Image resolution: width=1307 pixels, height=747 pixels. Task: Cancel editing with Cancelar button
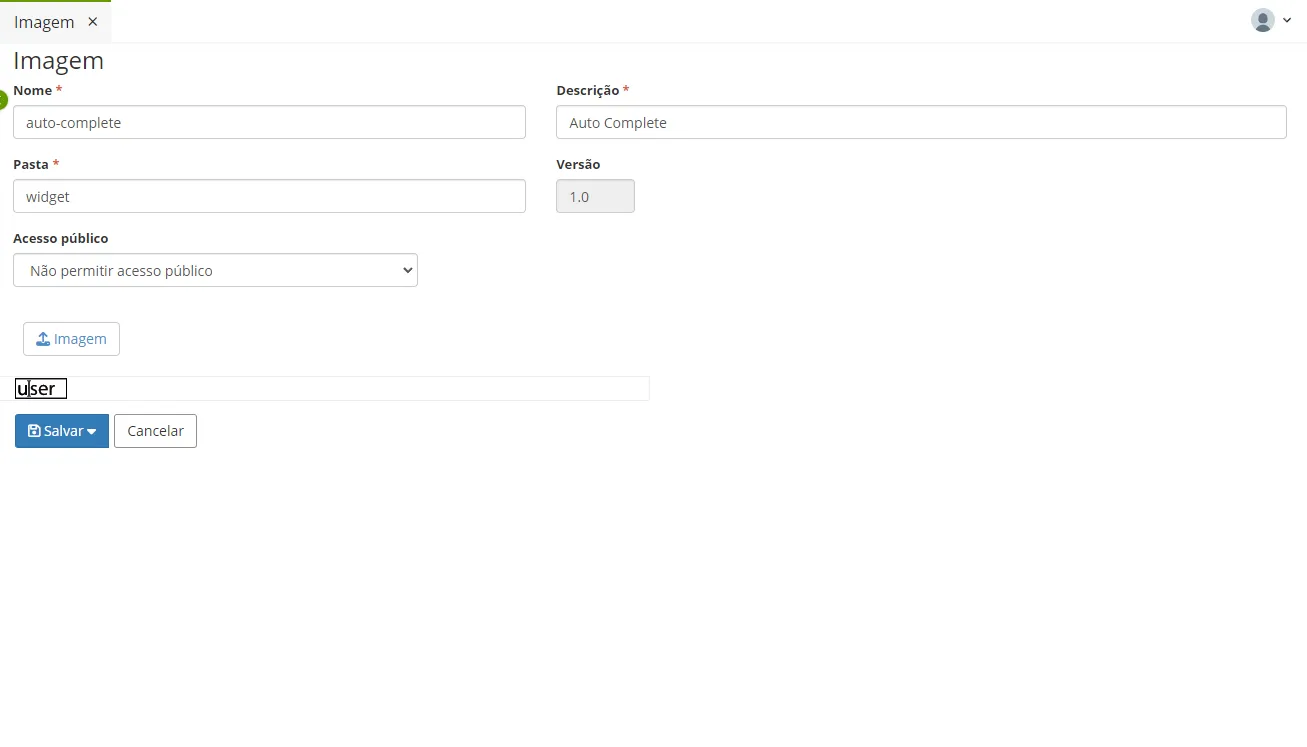pos(155,431)
